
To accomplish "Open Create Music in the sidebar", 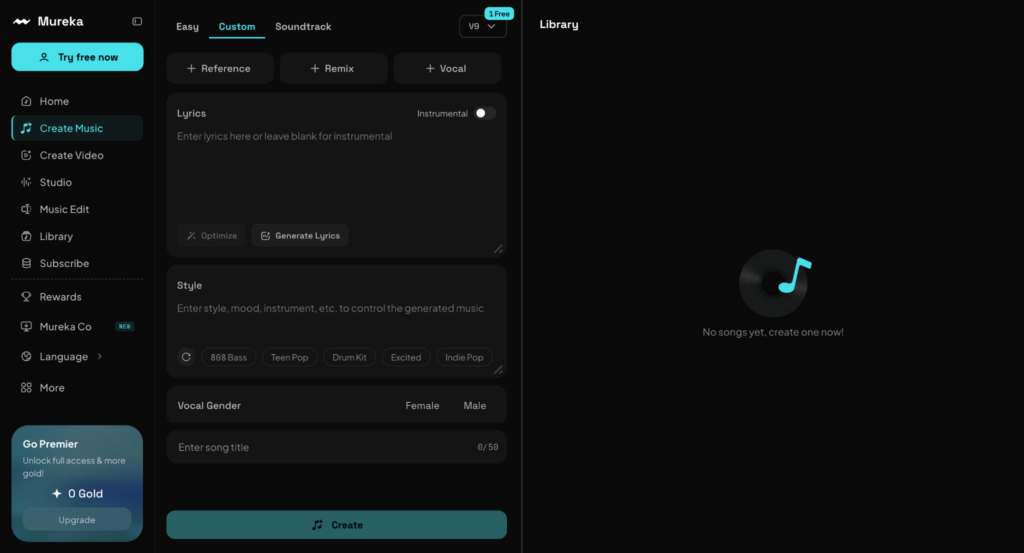I will coord(77,128).
